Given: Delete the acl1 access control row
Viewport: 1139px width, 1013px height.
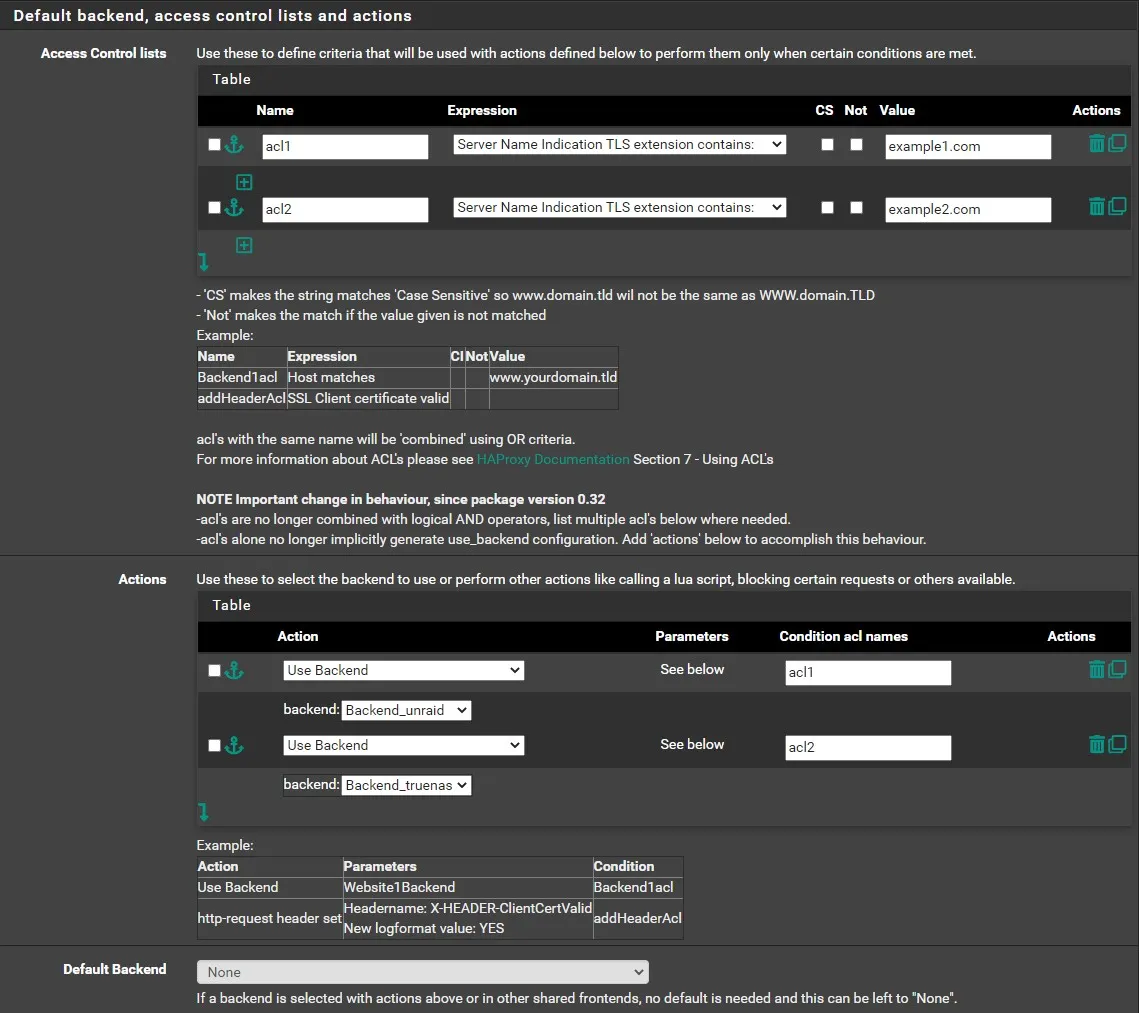Looking at the screenshot, I should pos(1096,144).
